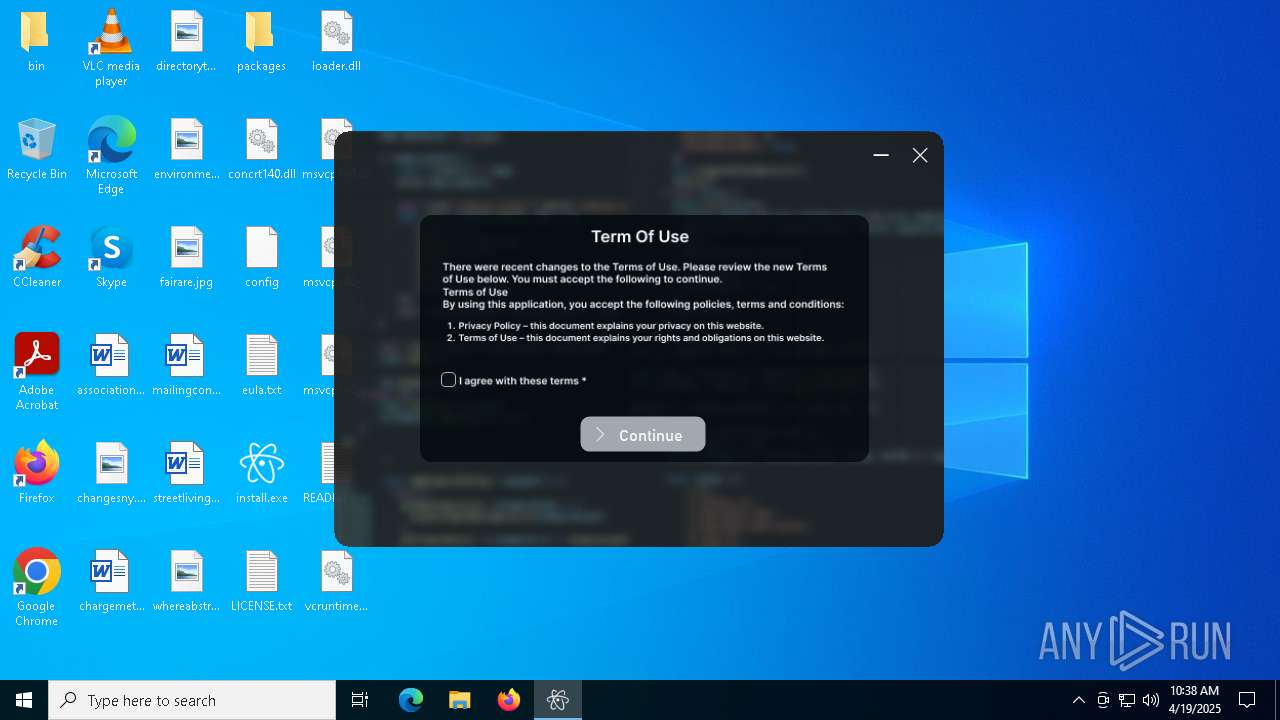The image size is (1280, 720).
Task: Click the 'Privacy Policy' list item text
Action: (x=611, y=326)
